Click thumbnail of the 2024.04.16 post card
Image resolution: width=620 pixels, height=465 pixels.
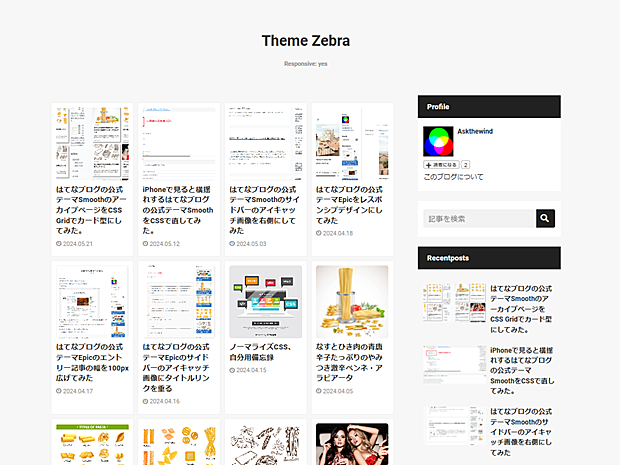pyautogui.click(x=179, y=302)
